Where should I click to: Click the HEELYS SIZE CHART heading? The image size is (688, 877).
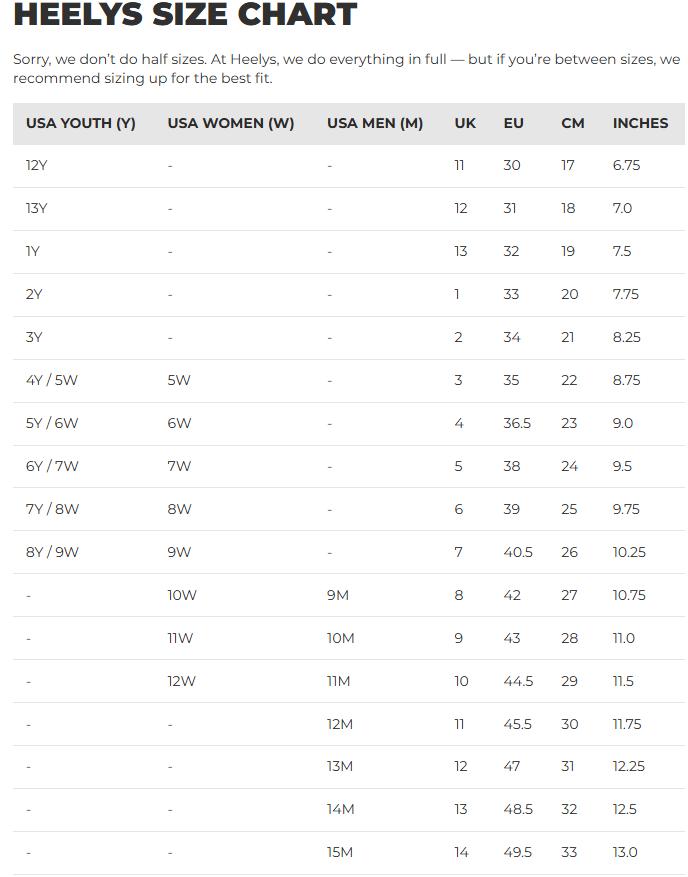(185, 15)
